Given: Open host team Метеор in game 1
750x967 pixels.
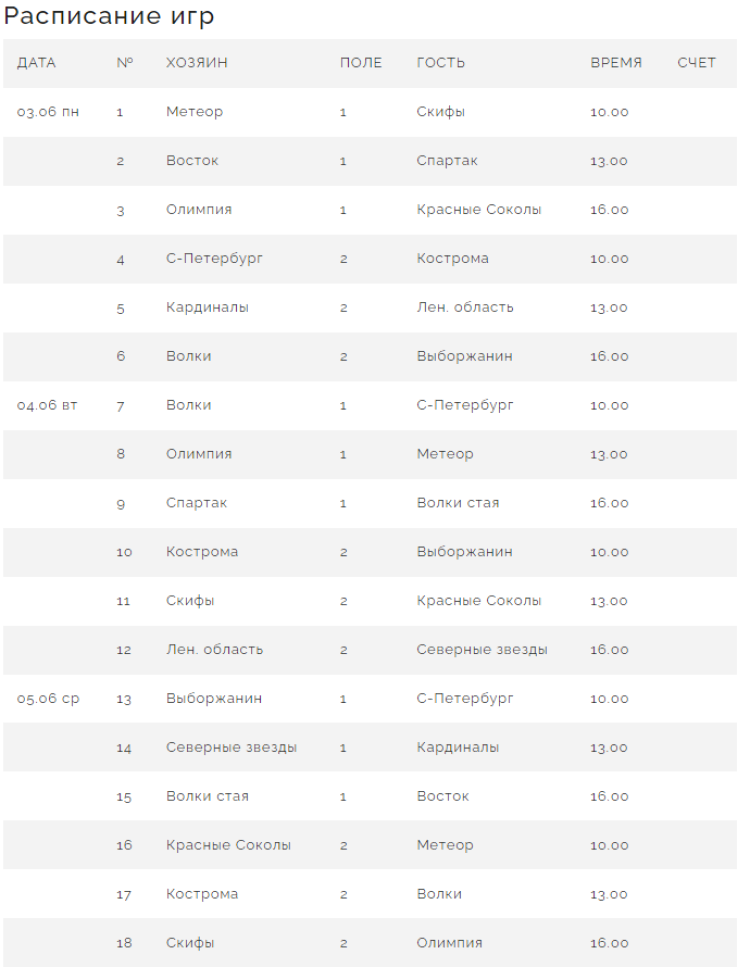Looking at the screenshot, I should click(194, 112).
